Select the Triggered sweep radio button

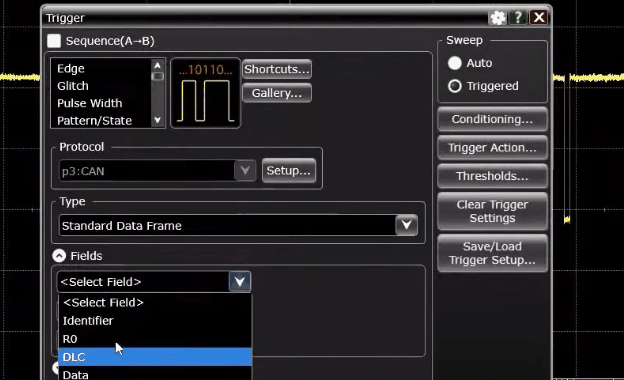point(455,86)
